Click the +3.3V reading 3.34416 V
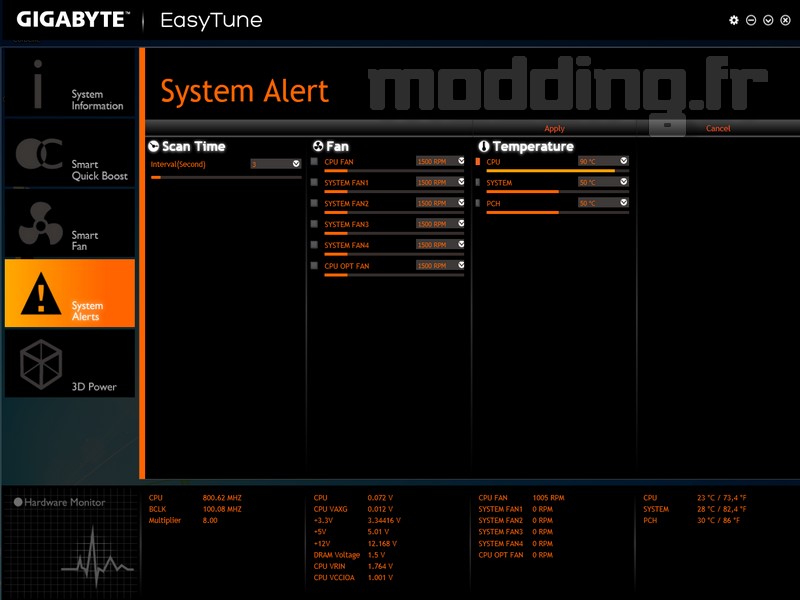 coord(384,520)
